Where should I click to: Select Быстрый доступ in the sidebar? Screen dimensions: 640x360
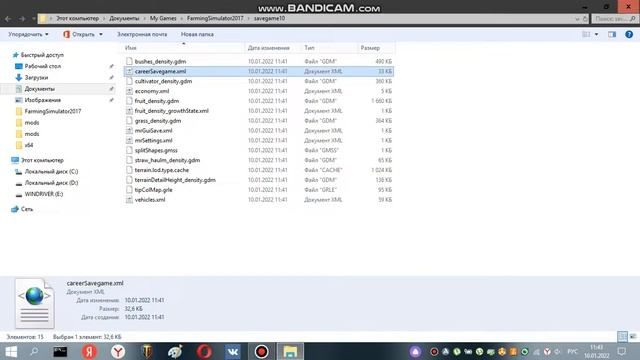[x=42, y=55]
